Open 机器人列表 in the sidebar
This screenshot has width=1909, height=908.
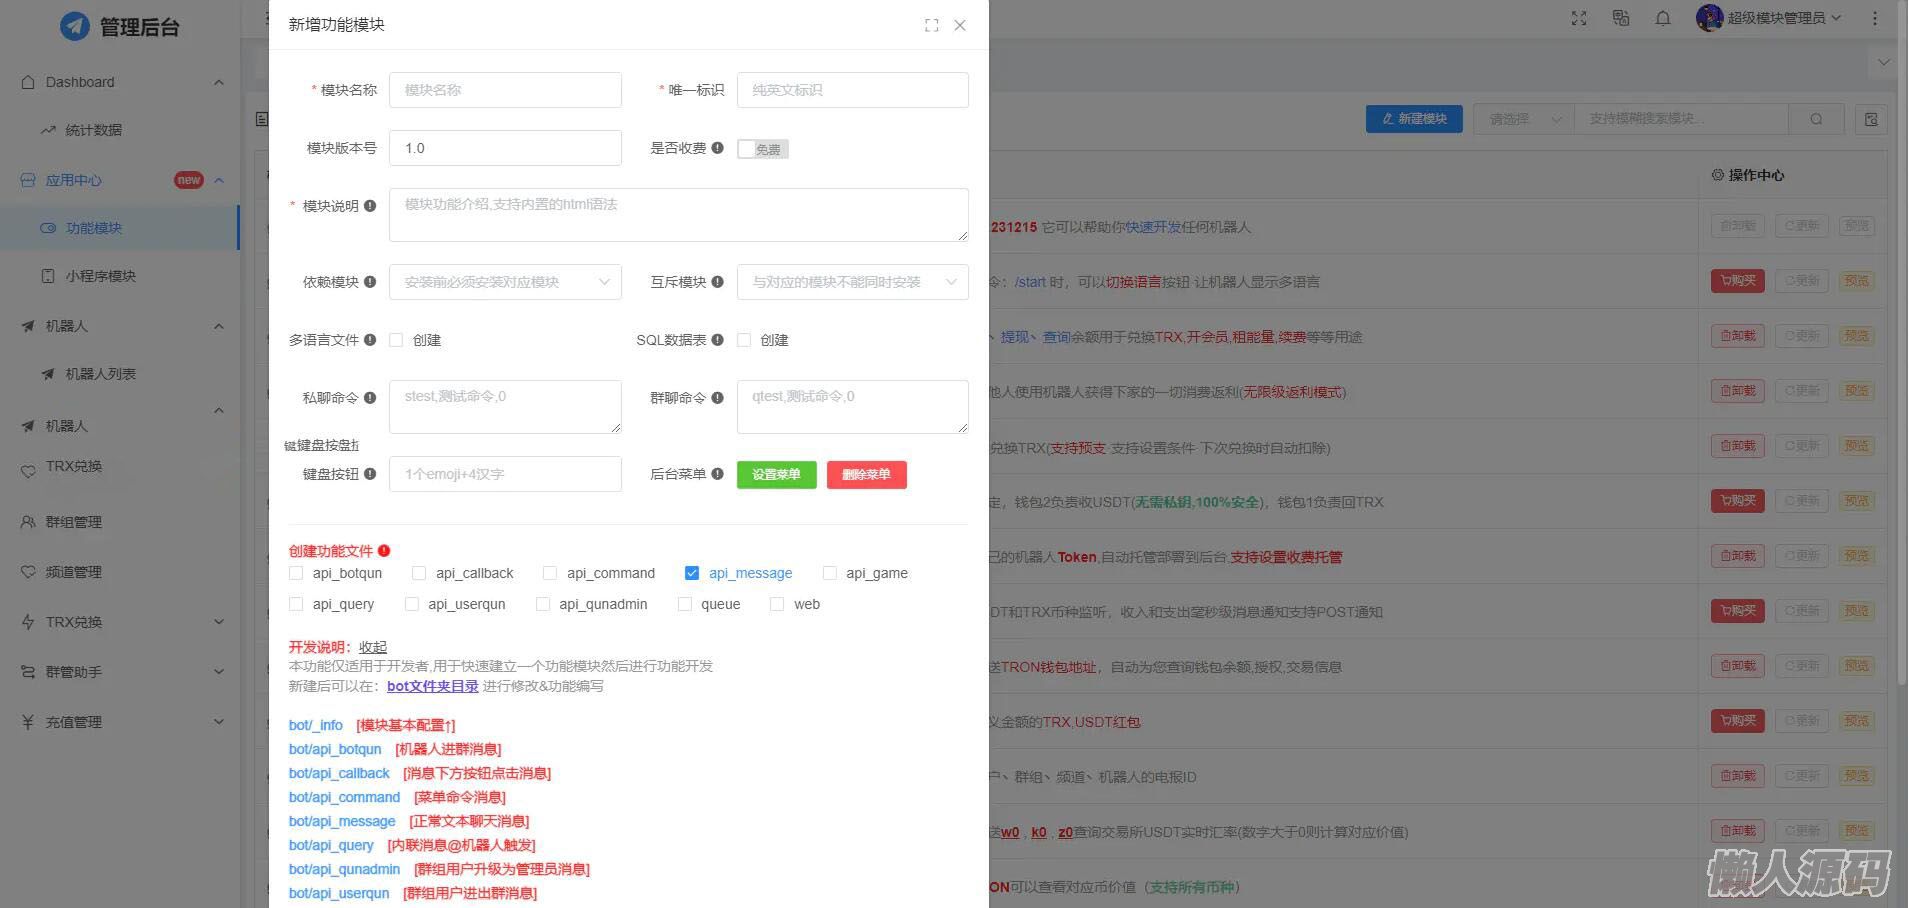tap(100, 374)
